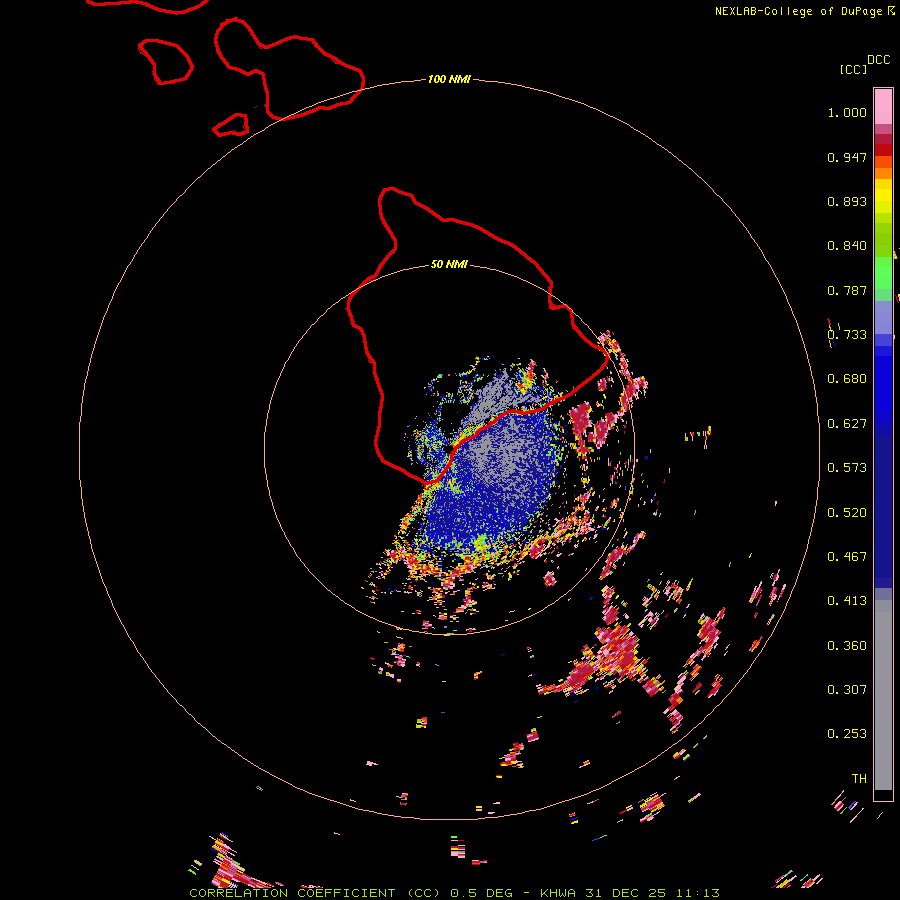Click the TH threshold label at the legend bottom
Screen dimensions: 900x900
pyautogui.click(x=859, y=779)
